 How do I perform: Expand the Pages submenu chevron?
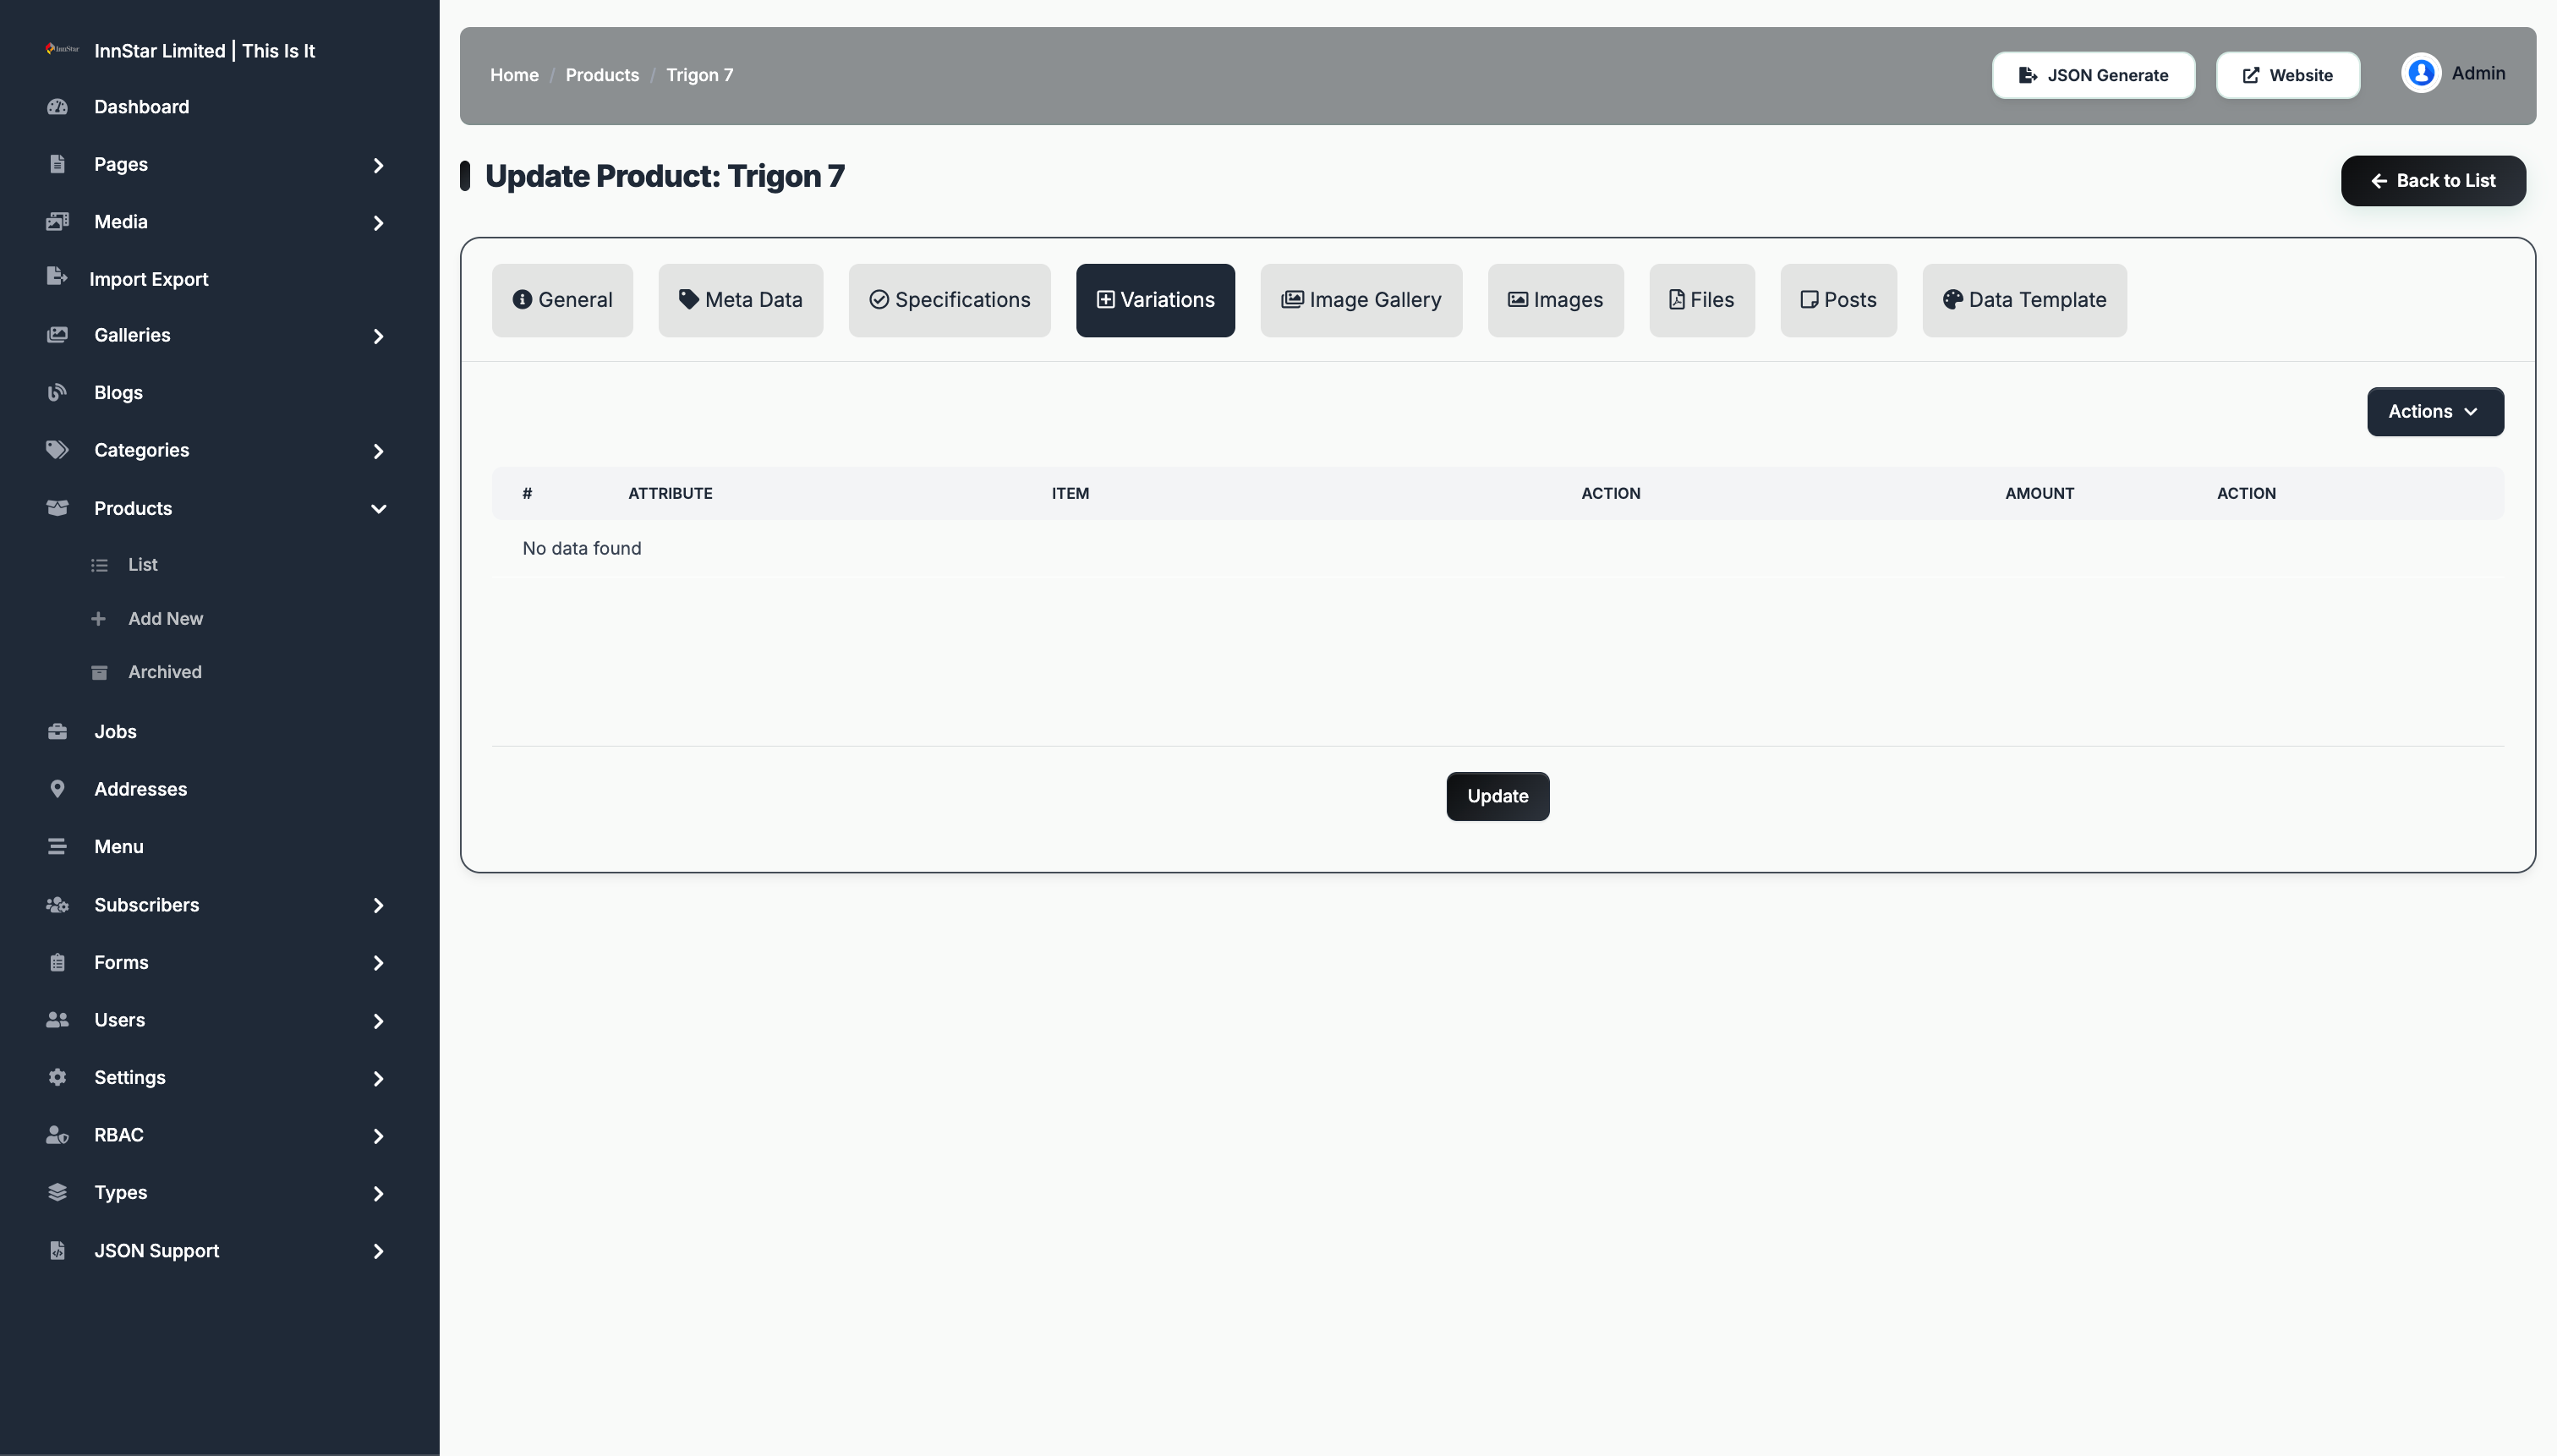click(378, 165)
